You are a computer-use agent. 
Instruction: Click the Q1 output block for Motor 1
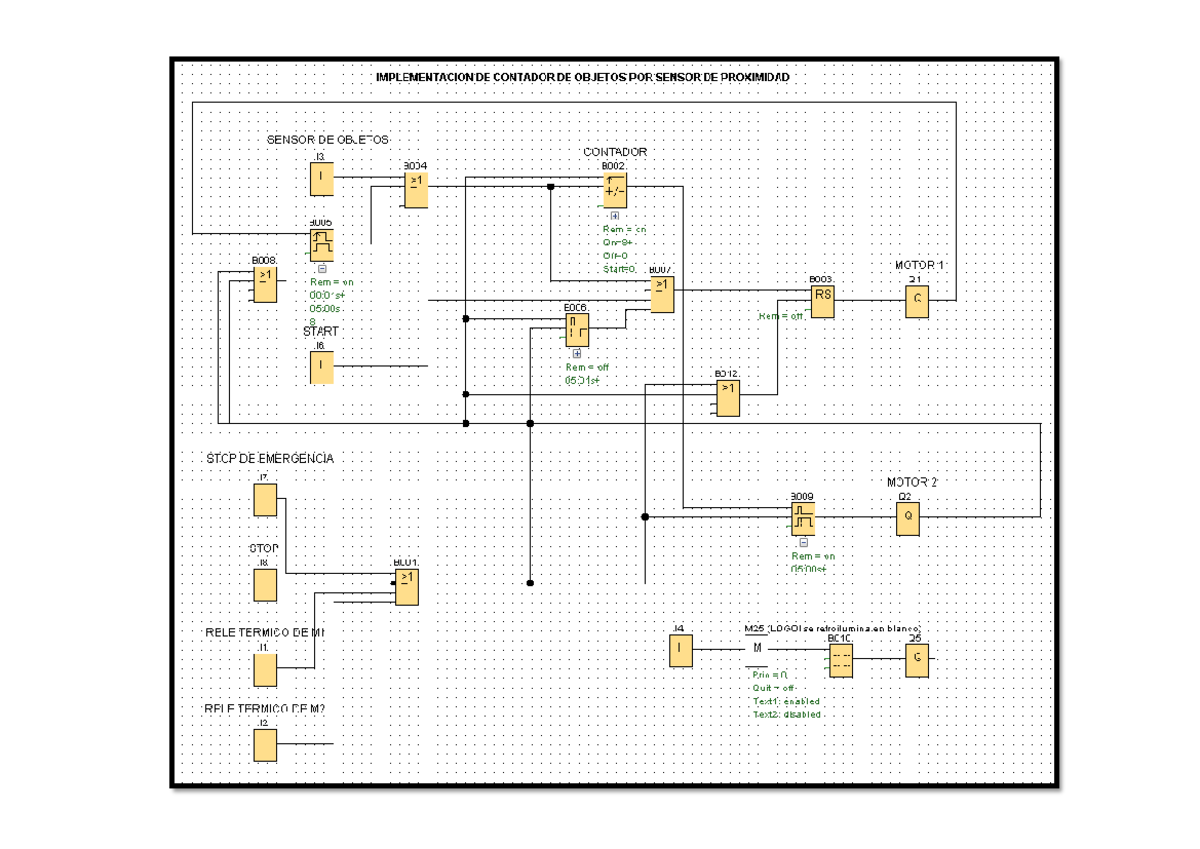917,302
